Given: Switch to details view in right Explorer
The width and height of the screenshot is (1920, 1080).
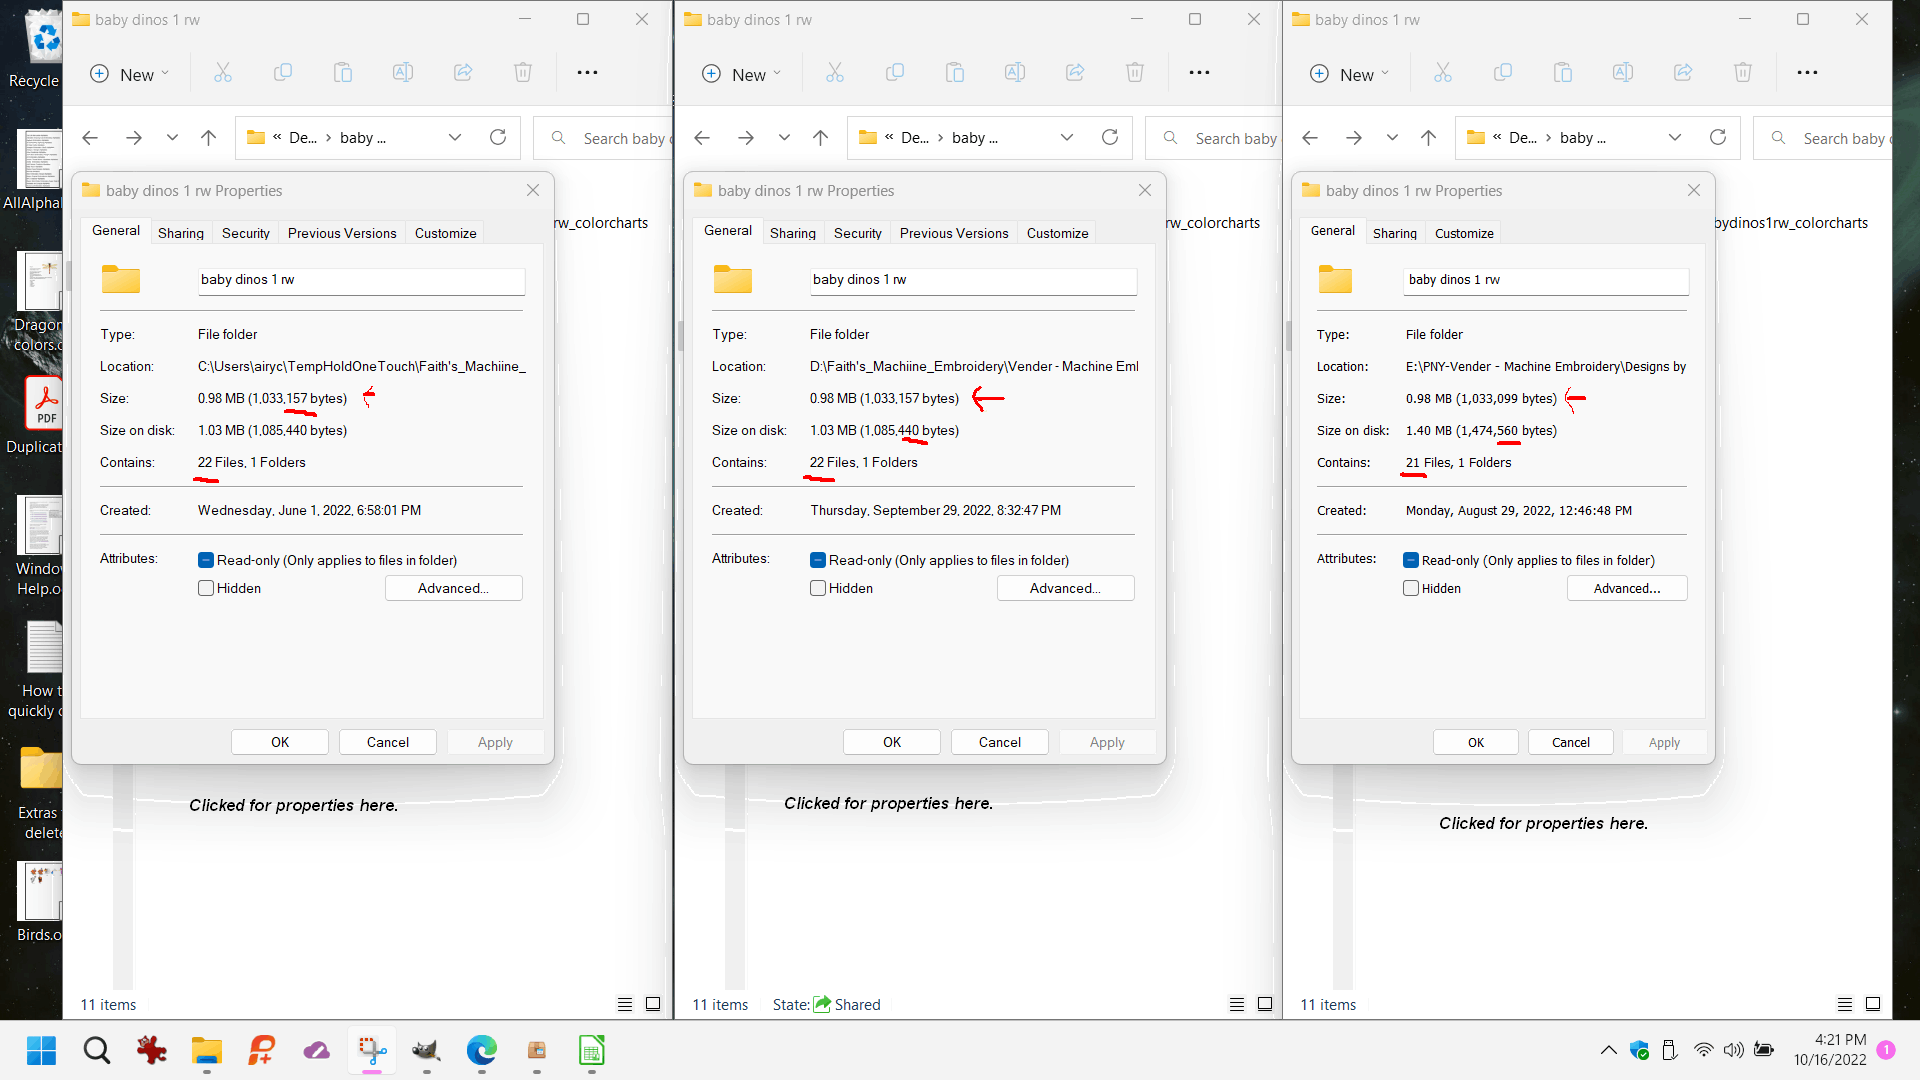Looking at the screenshot, I should 1845,1004.
